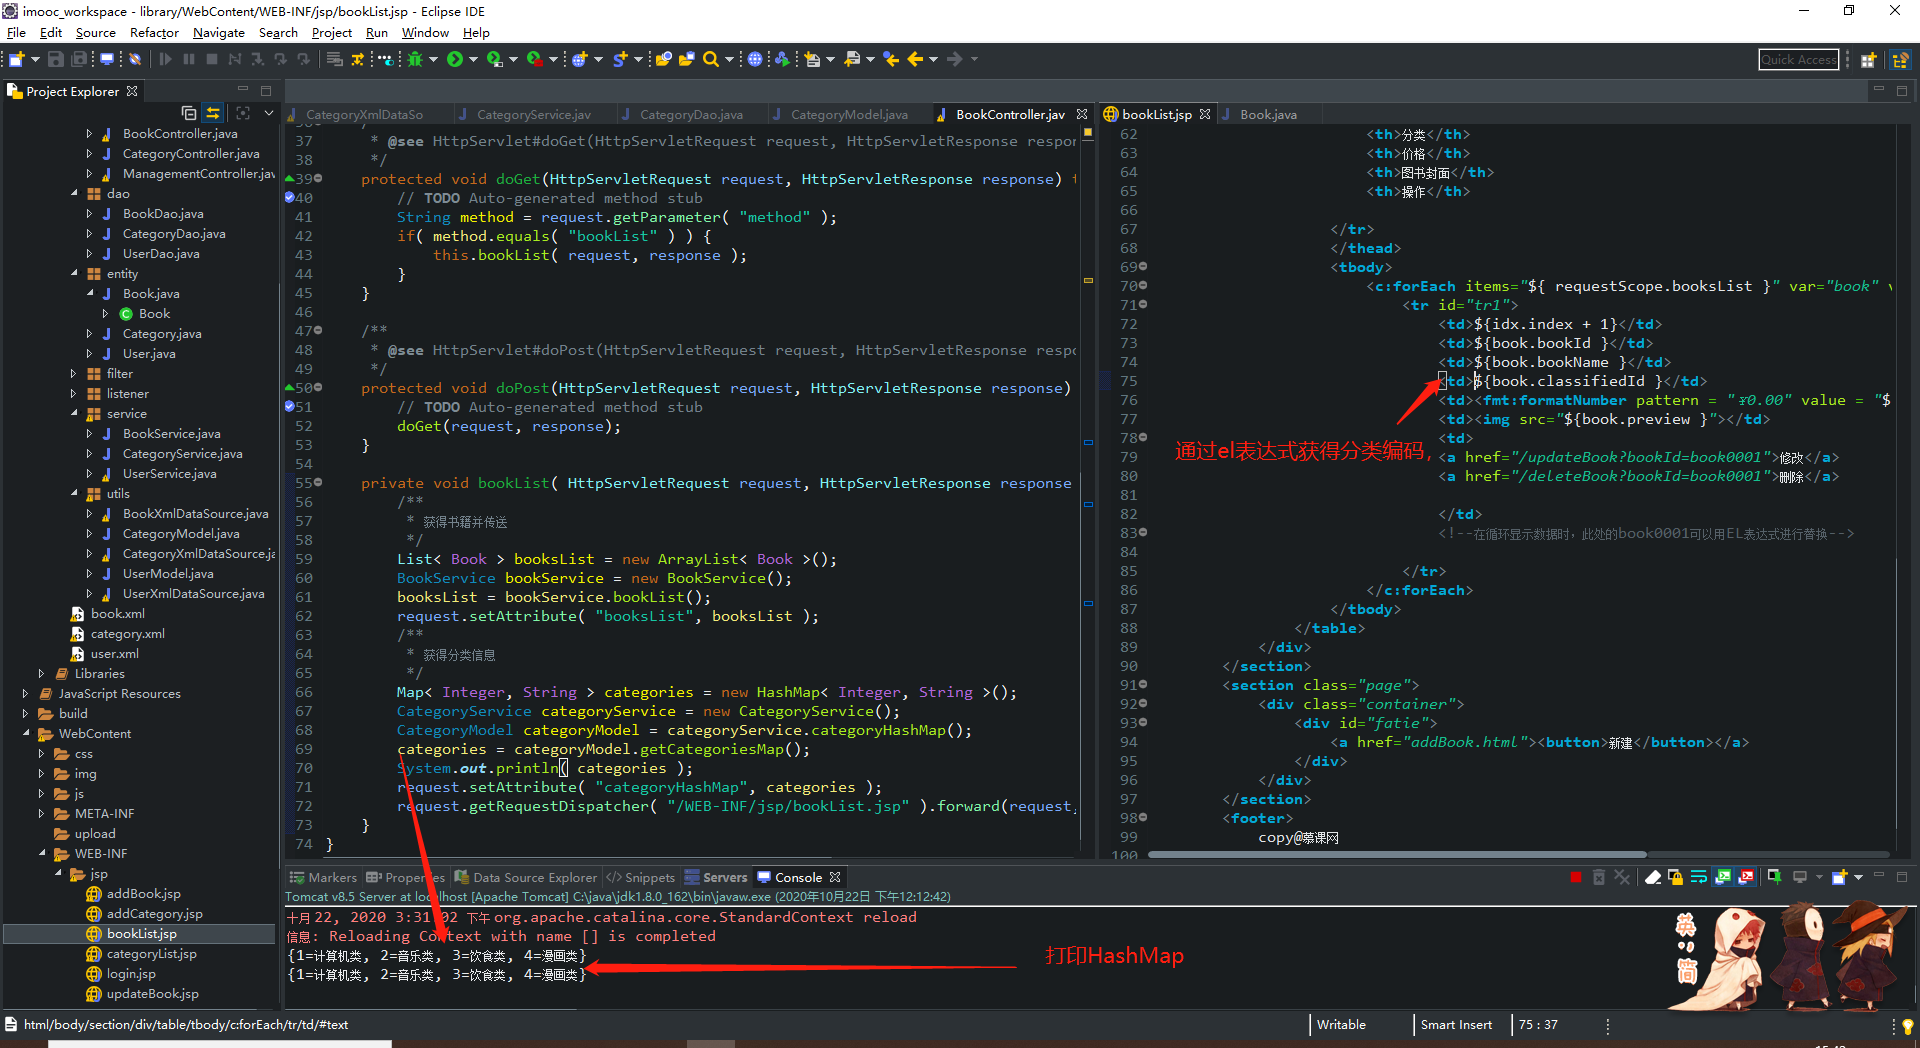The width and height of the screenshot is (1920, 1048).
Task: Click the Quick Access search field
Action: click(1798, 60)
